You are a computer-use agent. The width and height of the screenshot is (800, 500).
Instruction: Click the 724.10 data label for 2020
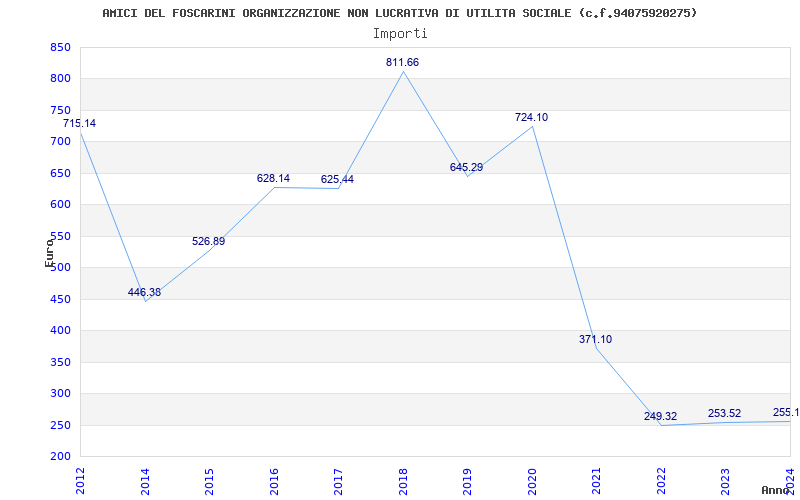pyautogui.click(x=531, y=117)
